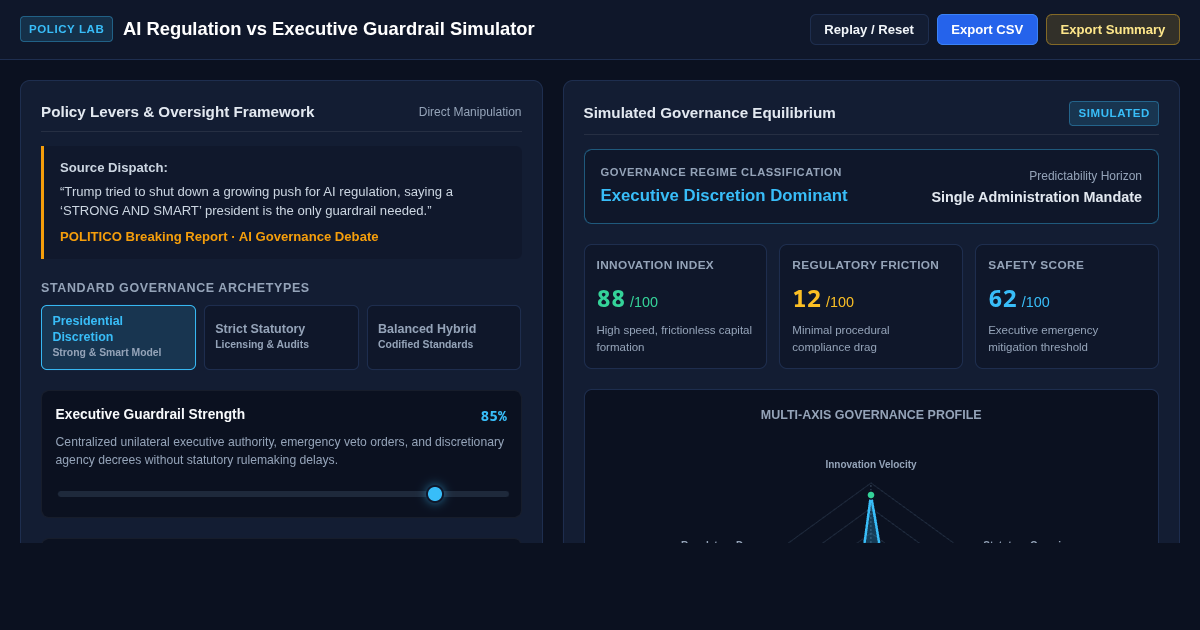Click the Predictability Horizon label

[1085, 176]
